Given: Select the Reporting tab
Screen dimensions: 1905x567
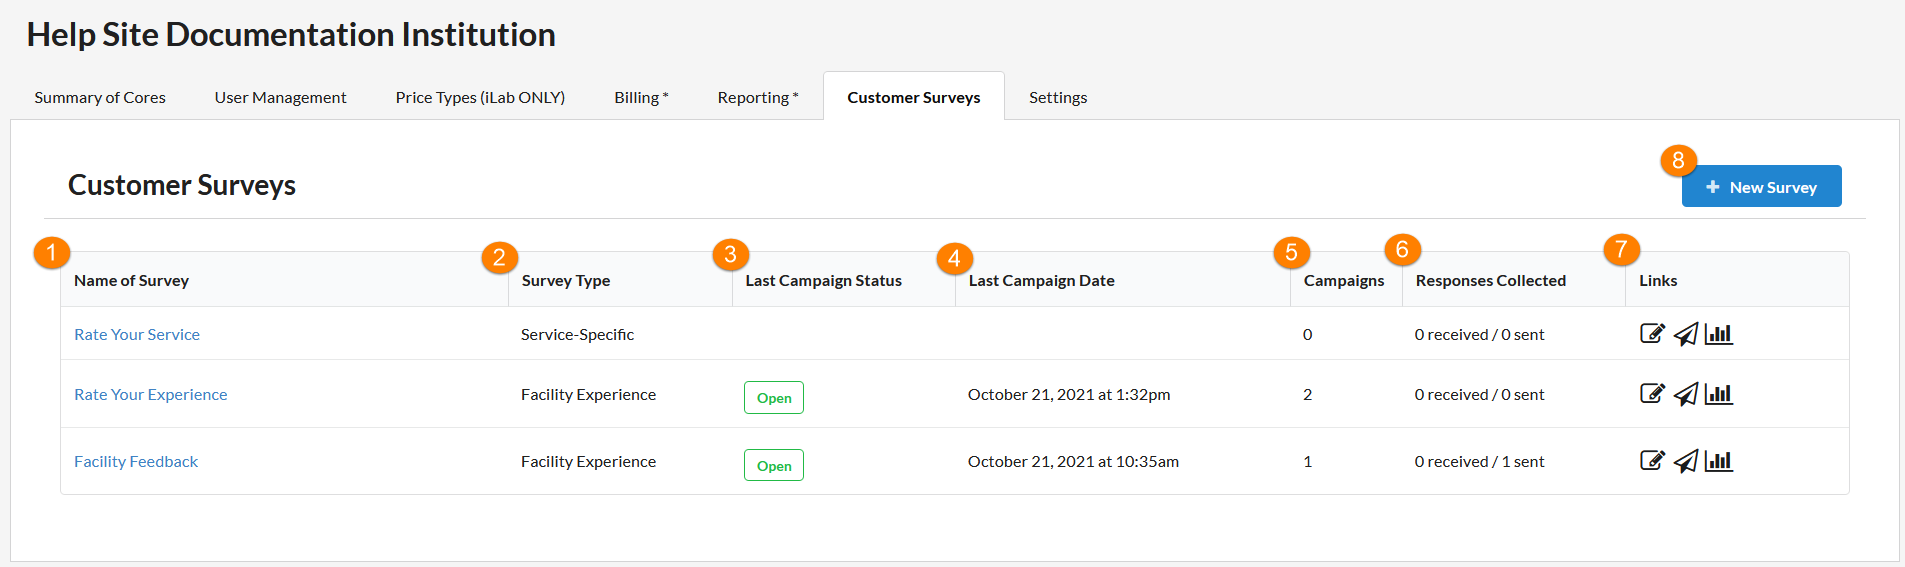Looking at the screenshot, I should pyautogui.click(x=757, y=97).
